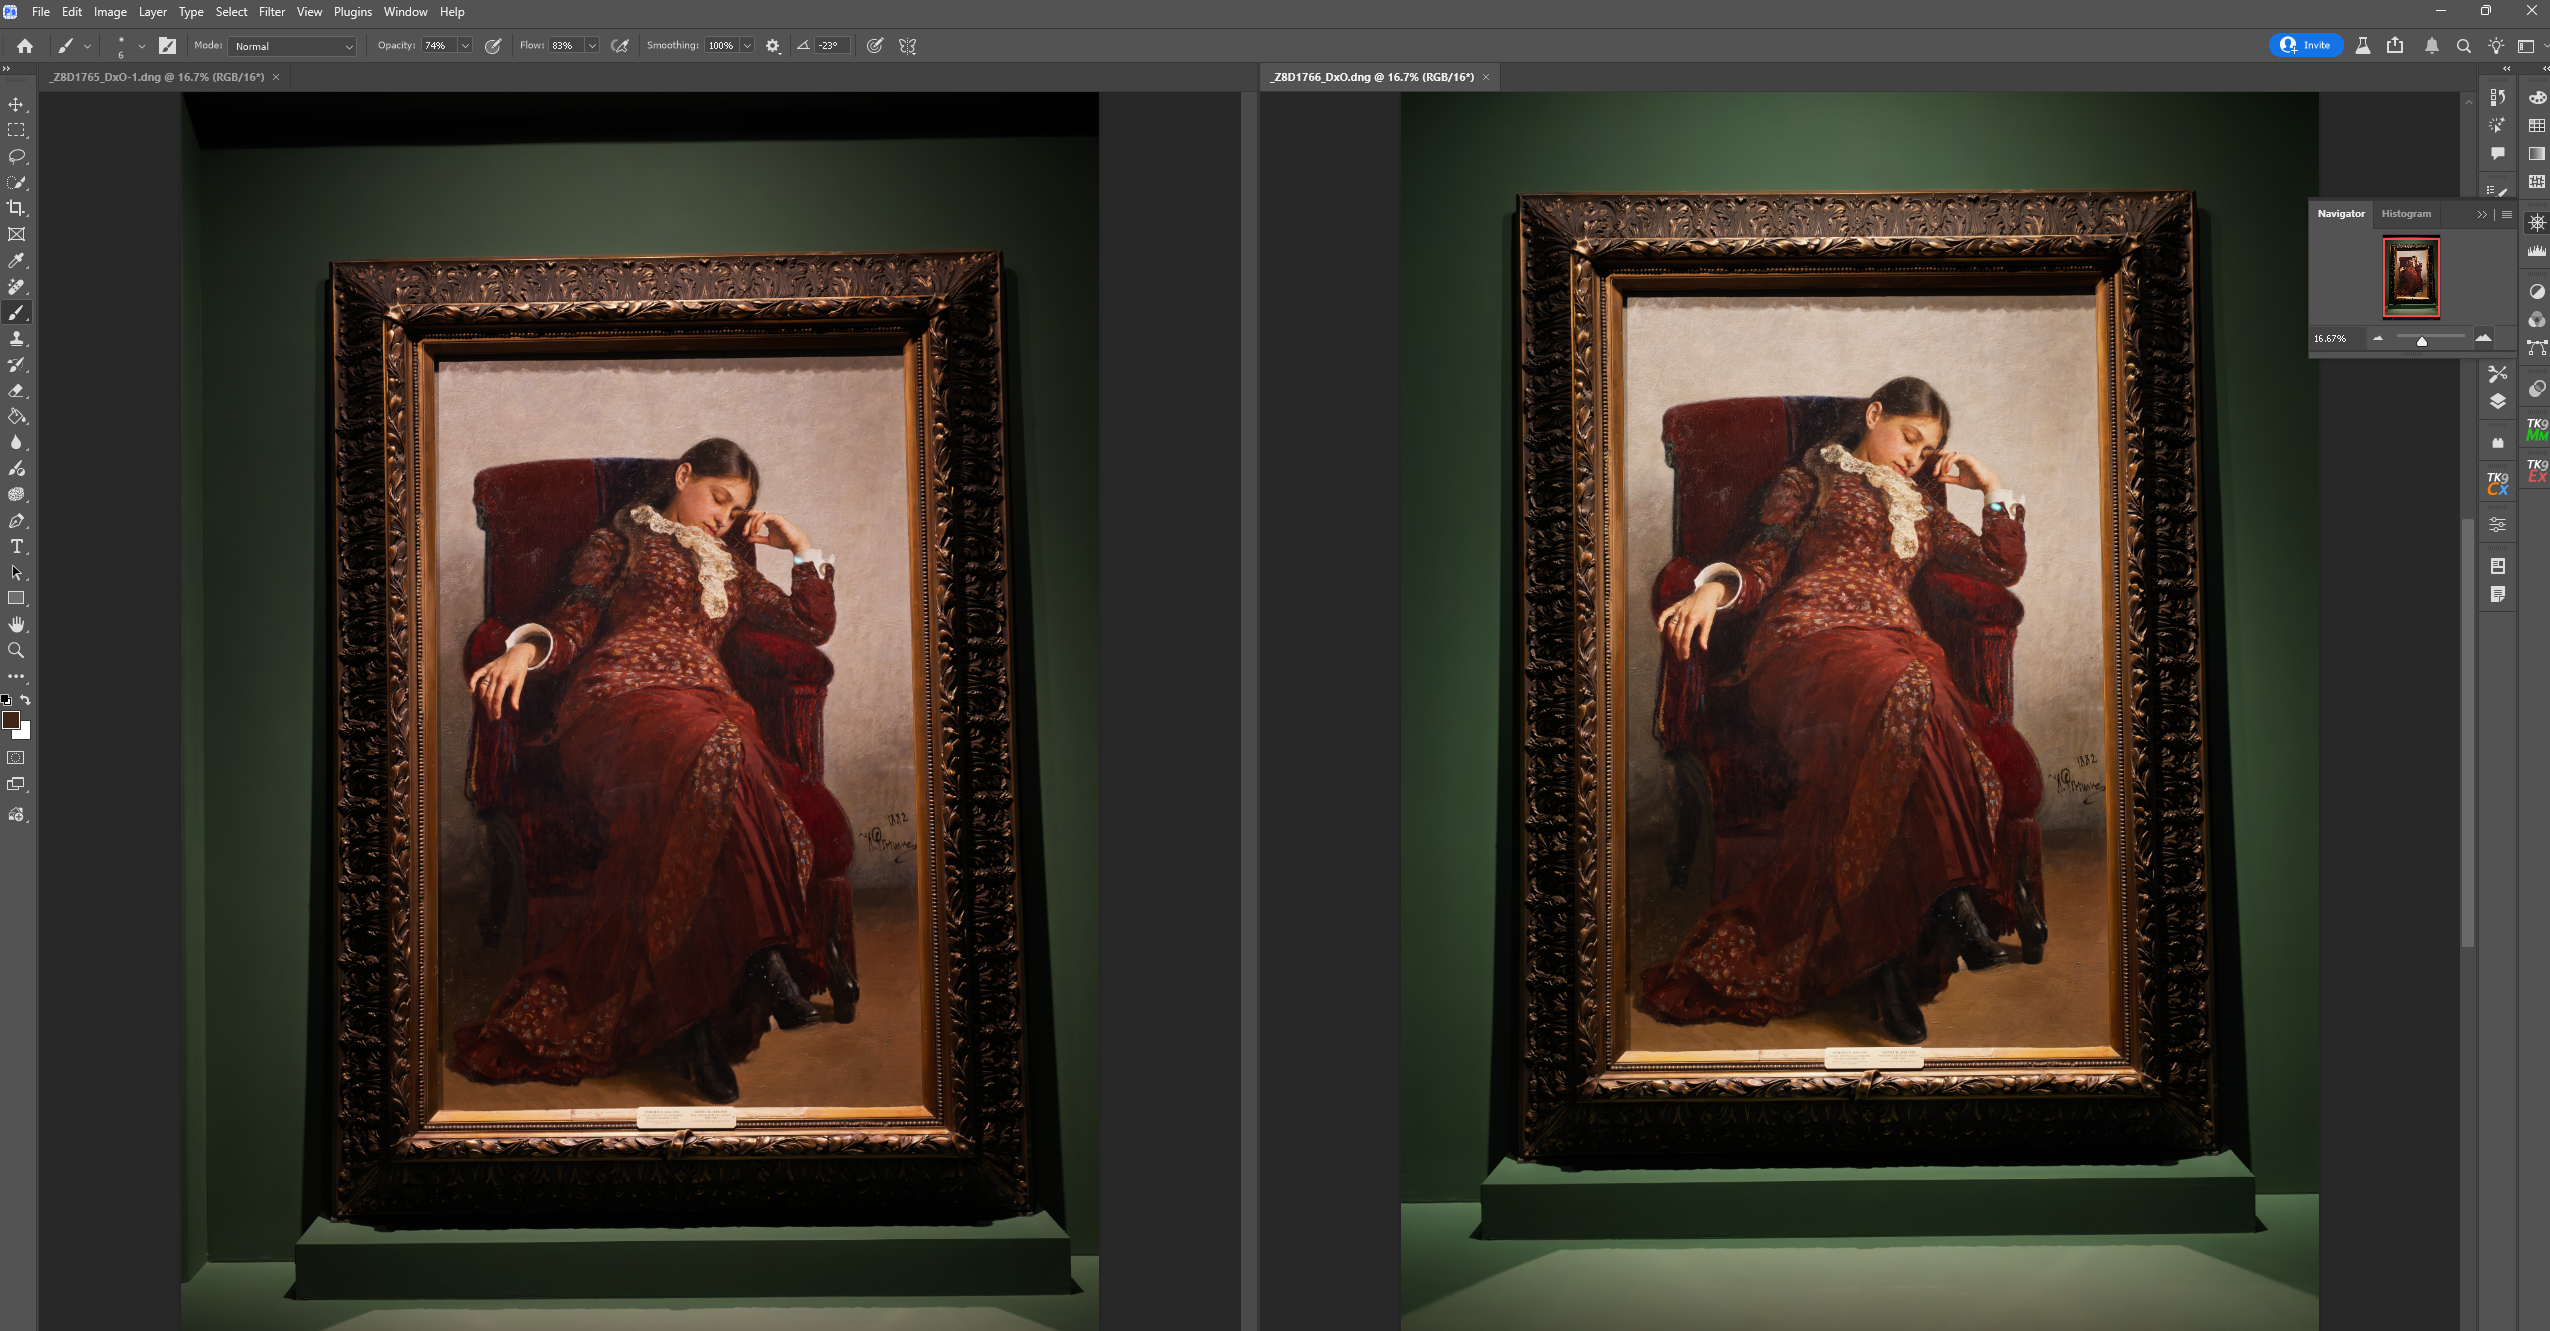Switch to the Histogram tab

2405,214
